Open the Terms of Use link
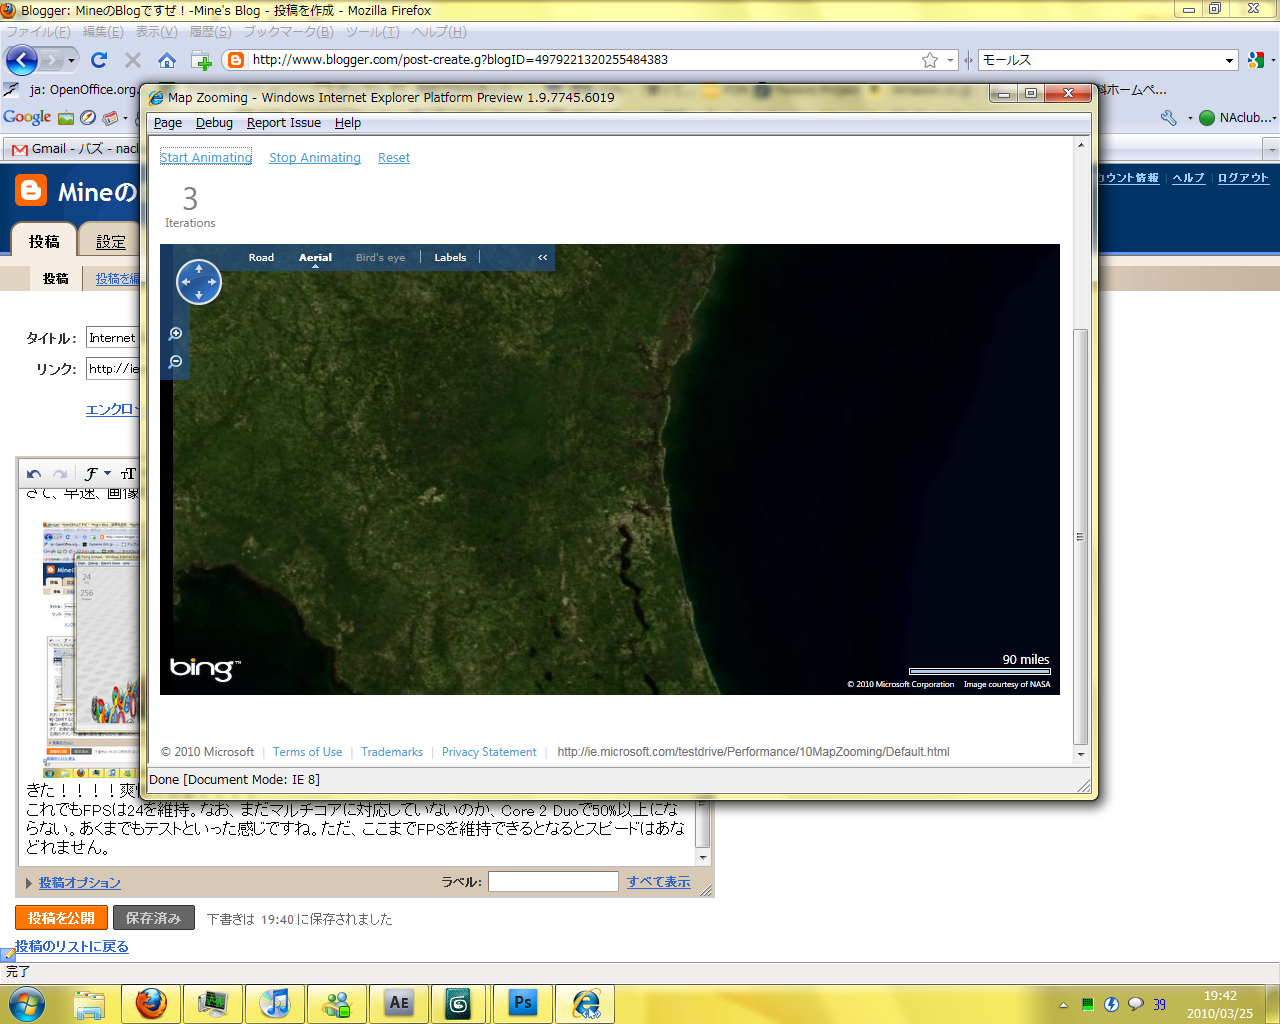1280x1024 pixels. click(x=307, y=752)
